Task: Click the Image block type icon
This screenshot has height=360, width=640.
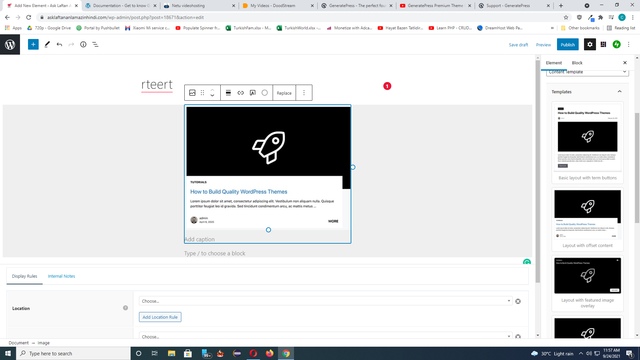Action: click(192, 93)
